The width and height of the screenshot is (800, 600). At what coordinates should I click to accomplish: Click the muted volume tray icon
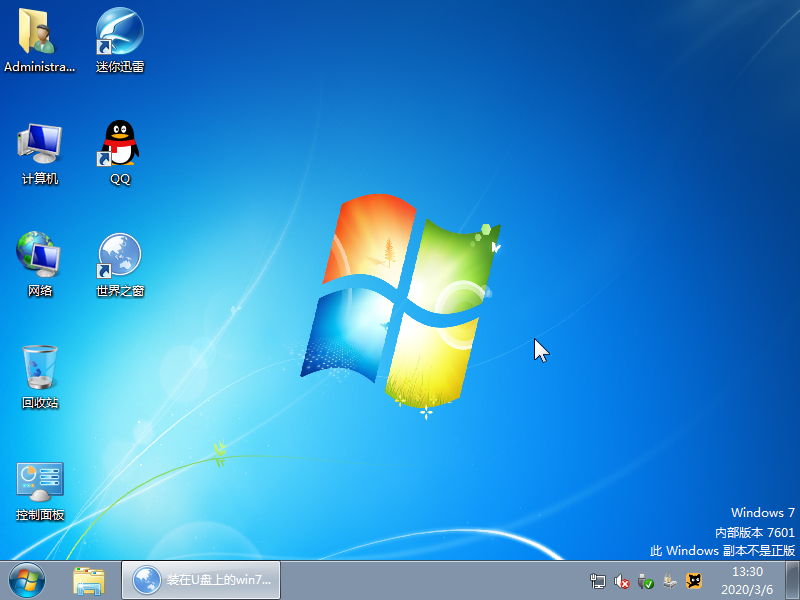(621, 581)
